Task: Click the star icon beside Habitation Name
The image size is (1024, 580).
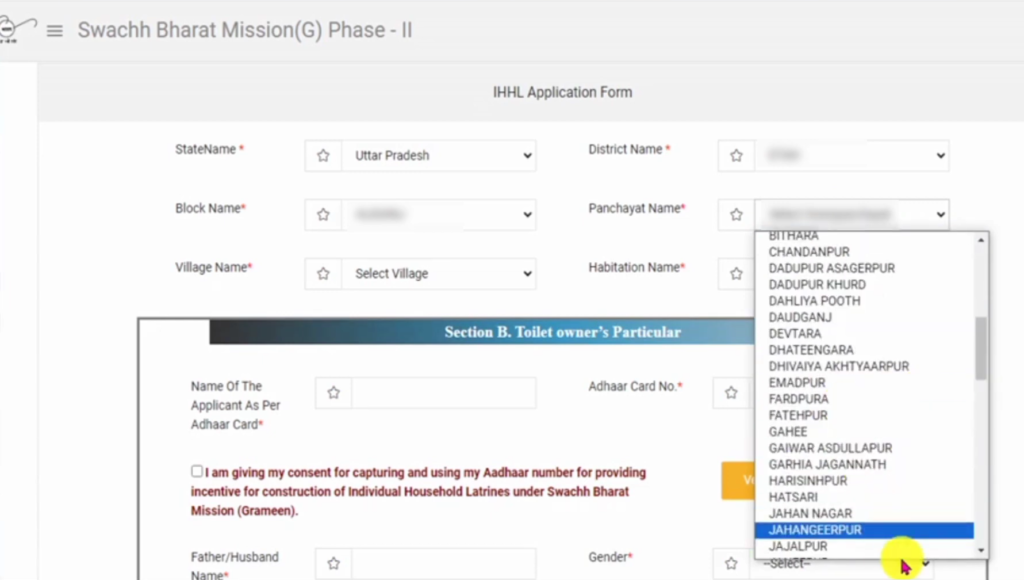Action: pos(736,274)
